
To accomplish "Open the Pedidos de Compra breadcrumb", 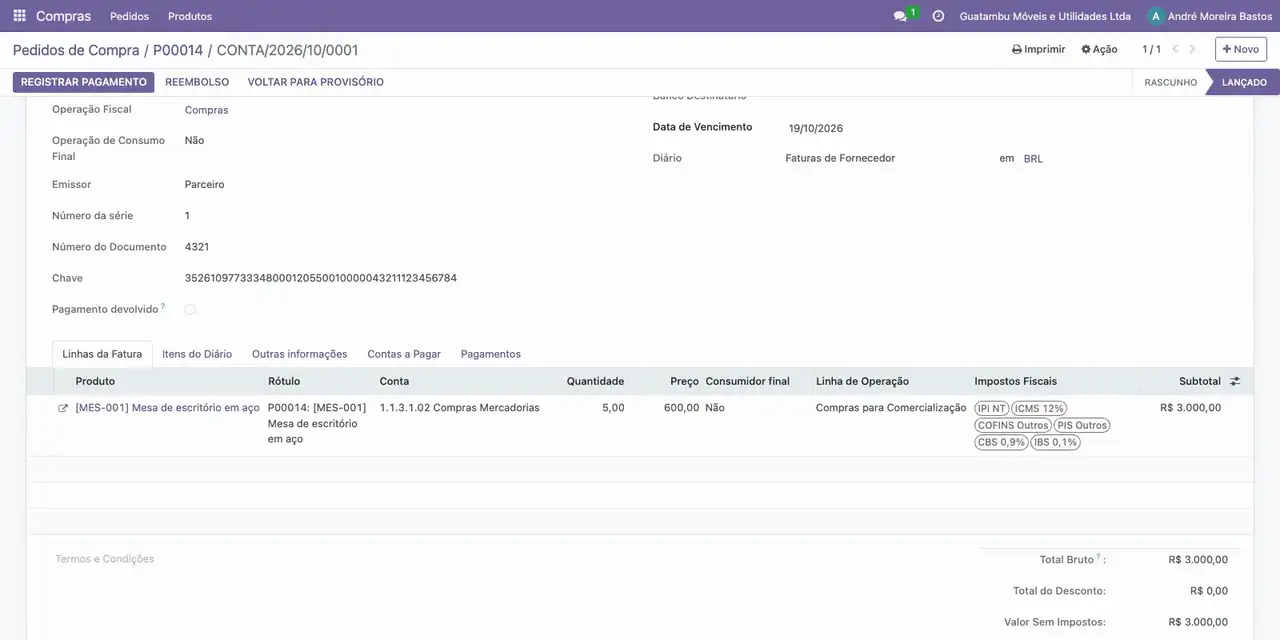I will point(76,50).
